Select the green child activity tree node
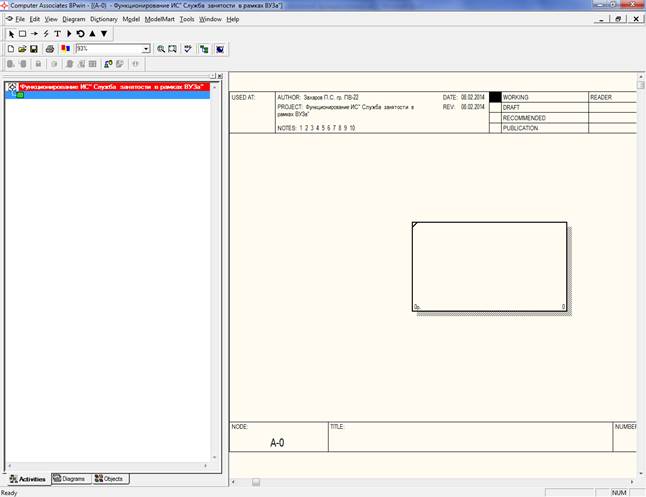The image size is (646, 497). (x=20, y=95)
